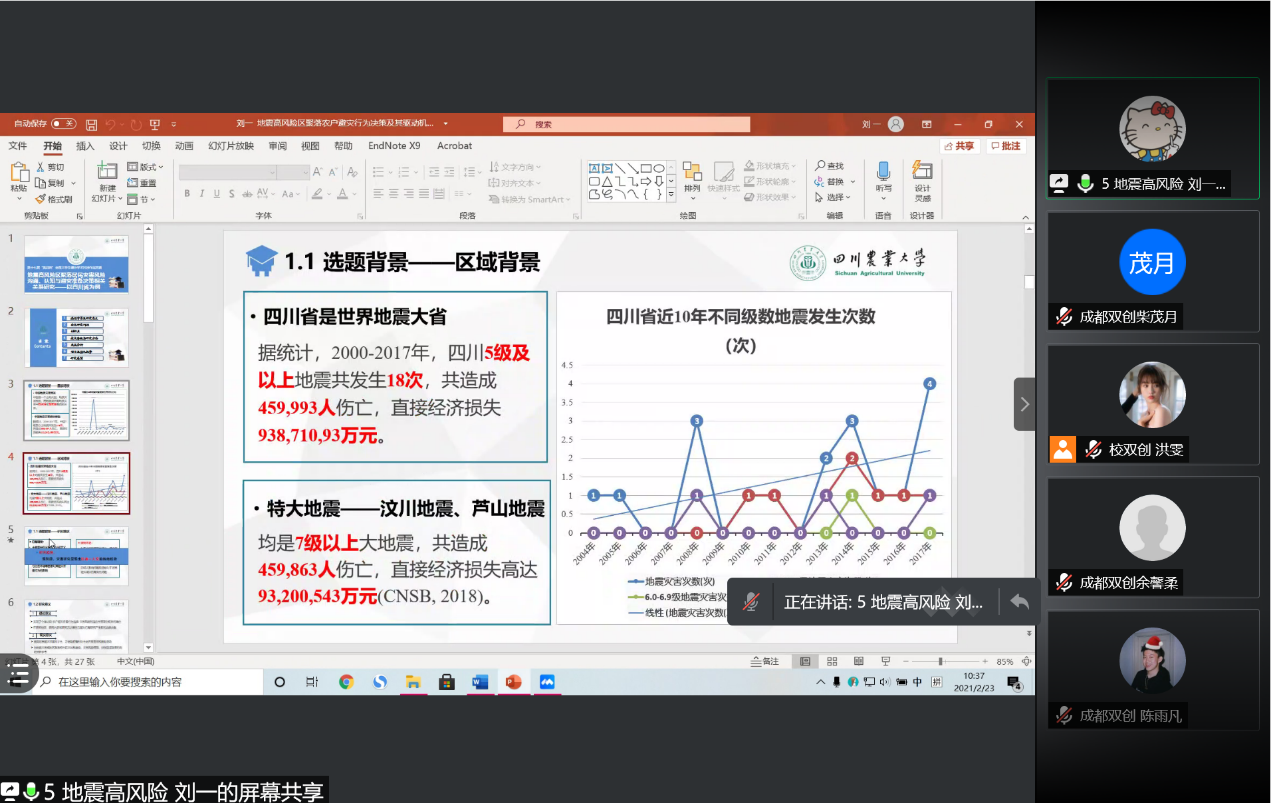Expand the Layout (版式) dropdown
Screen dimensions: 1271x803
[x=148, y=167]
